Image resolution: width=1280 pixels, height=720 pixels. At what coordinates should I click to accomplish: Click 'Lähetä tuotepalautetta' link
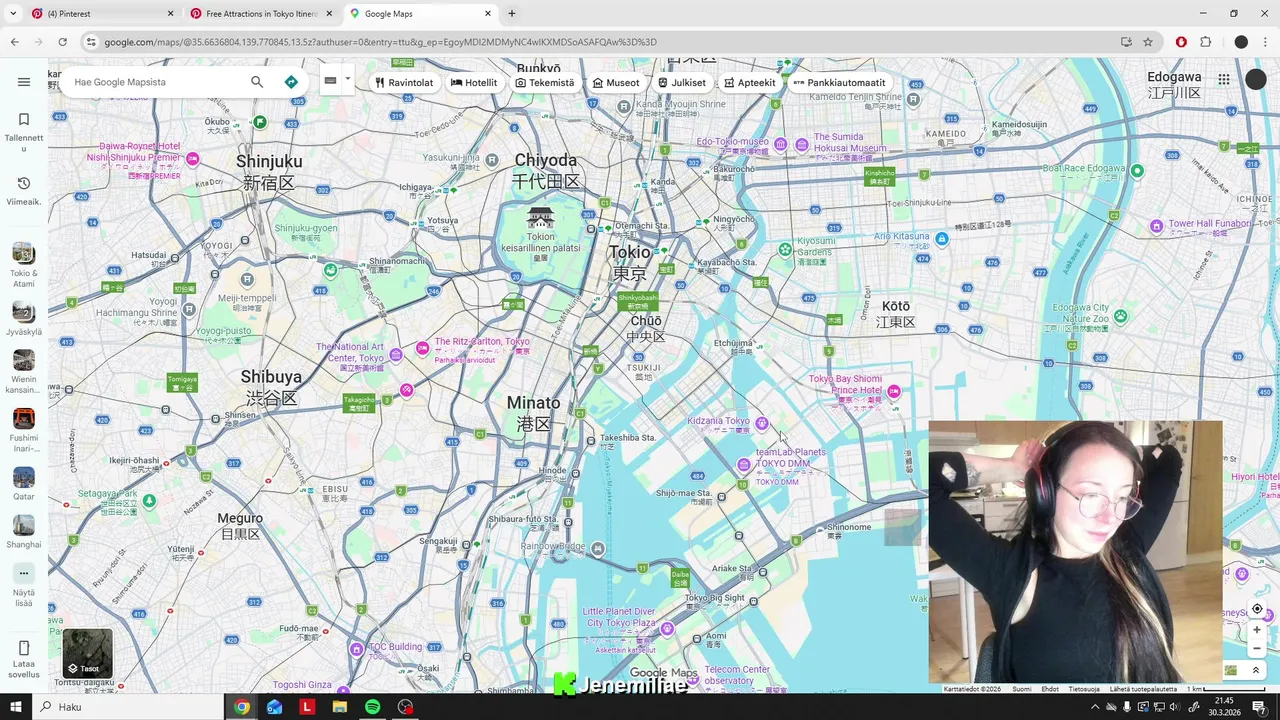pos(1143,689)
